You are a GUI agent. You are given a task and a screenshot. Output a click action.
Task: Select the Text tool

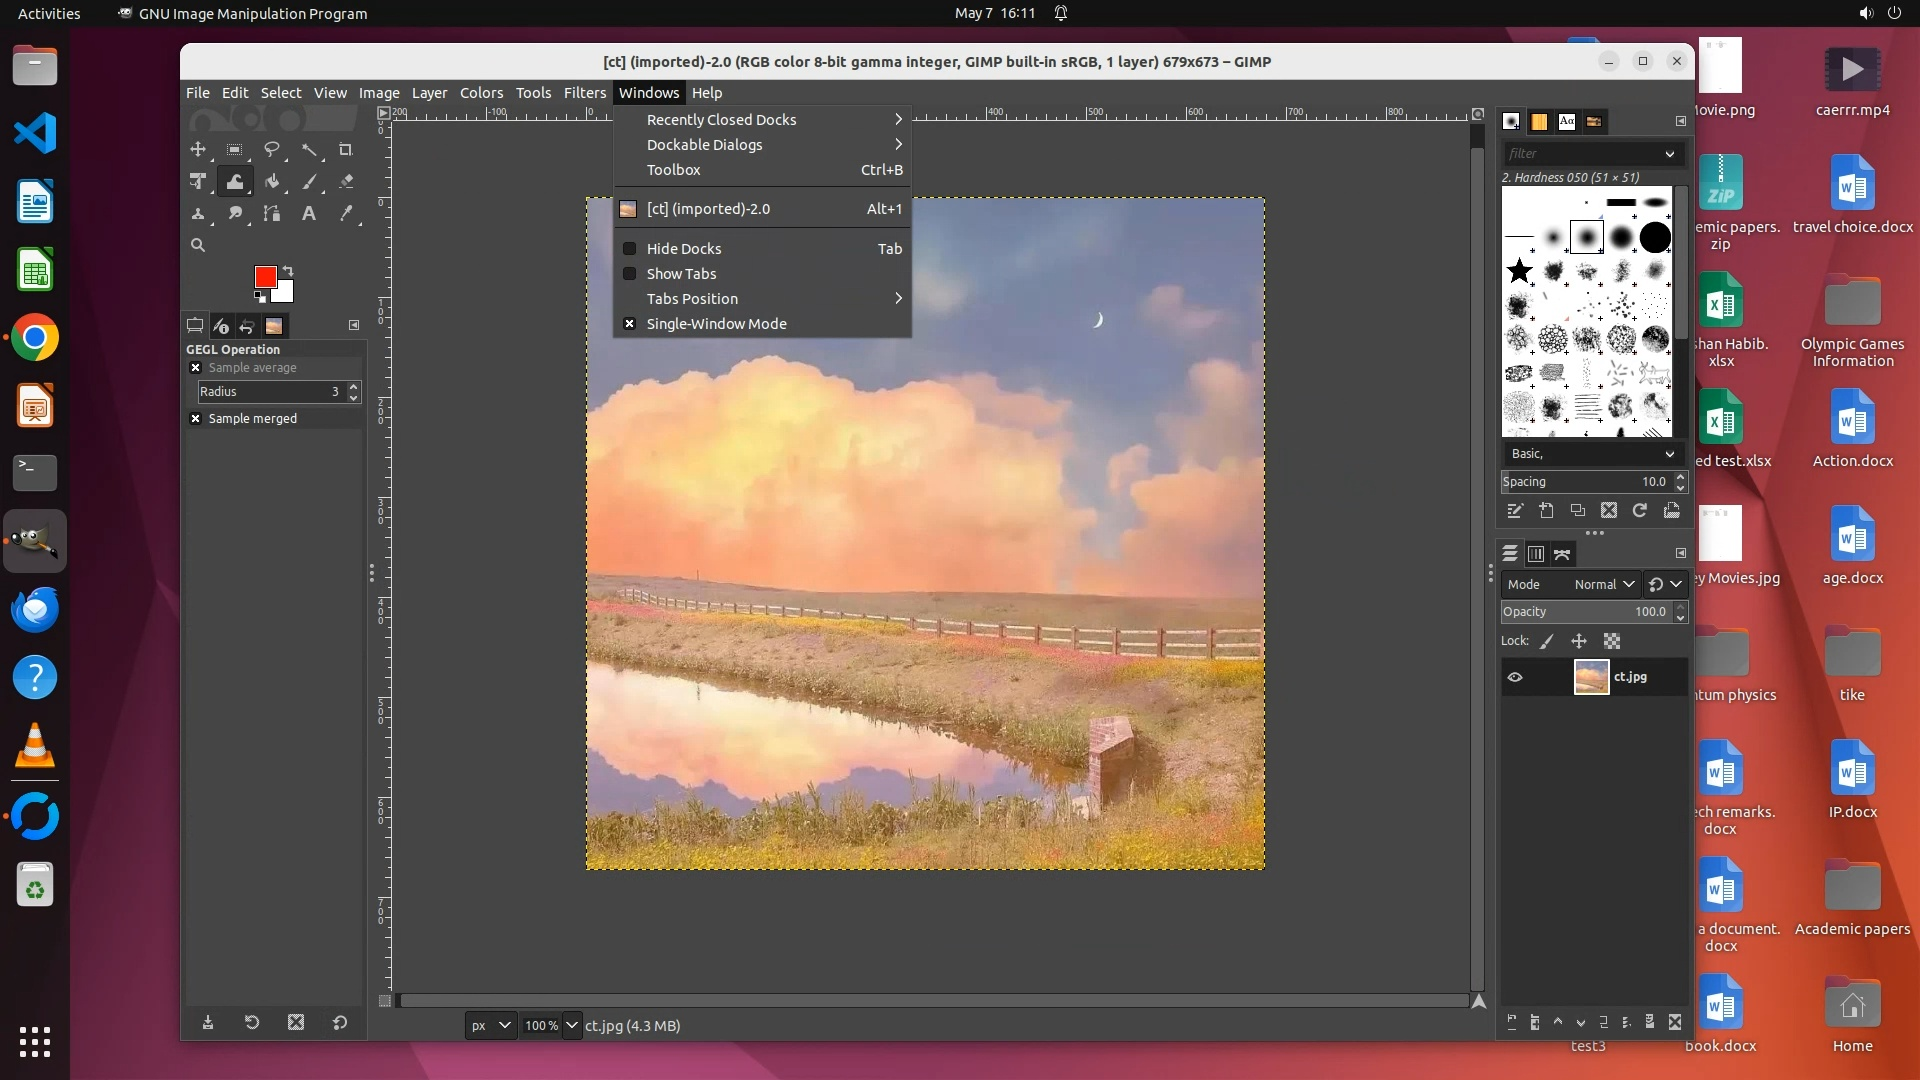309,214
